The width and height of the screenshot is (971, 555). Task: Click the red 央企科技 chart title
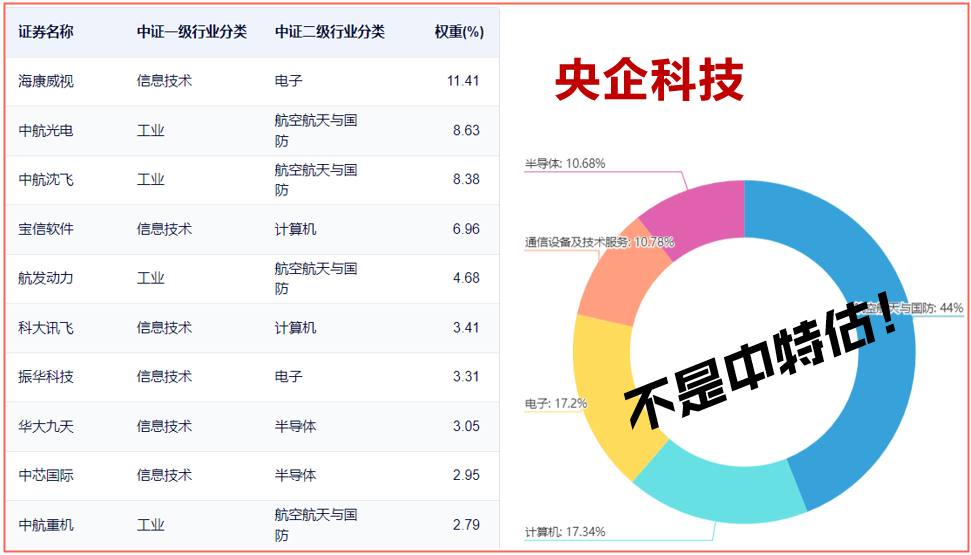coord(649,81)
